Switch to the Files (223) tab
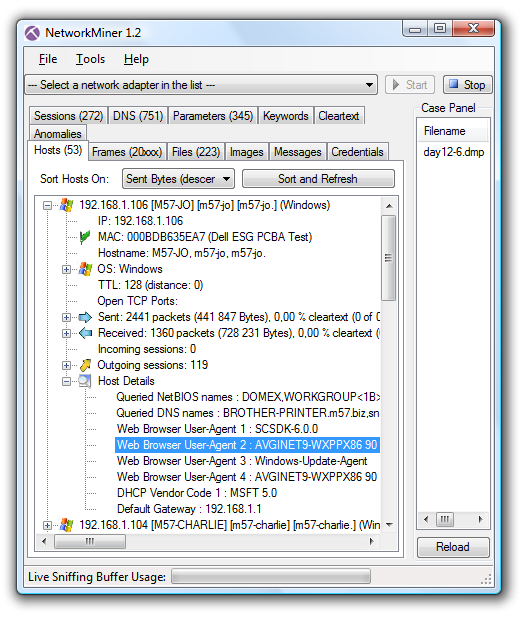520x617 pixels. tap(196, 152)
